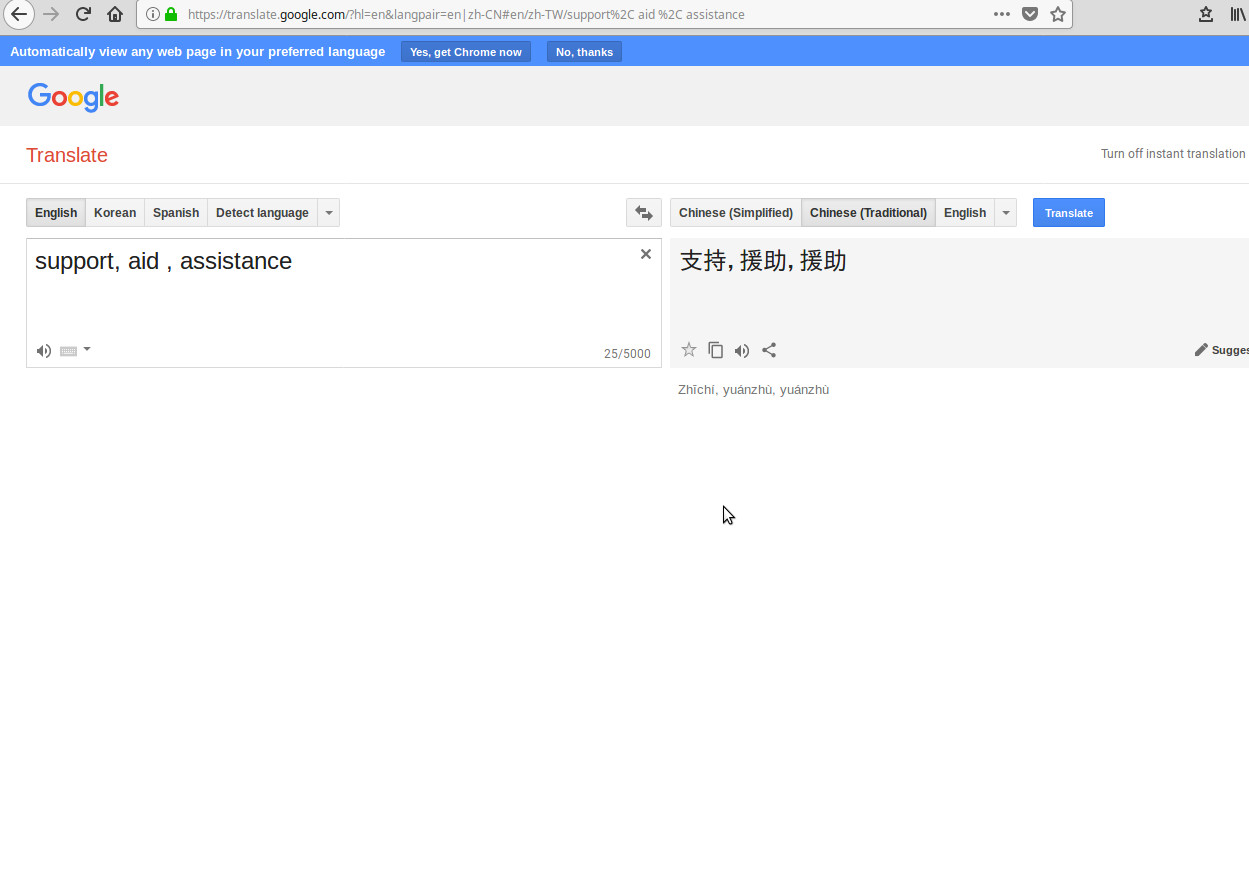Viewport: 1249px width, 882px height.
Task: Click the pencil Suggest an edit icon
Action: click(x=1201, y=350)
